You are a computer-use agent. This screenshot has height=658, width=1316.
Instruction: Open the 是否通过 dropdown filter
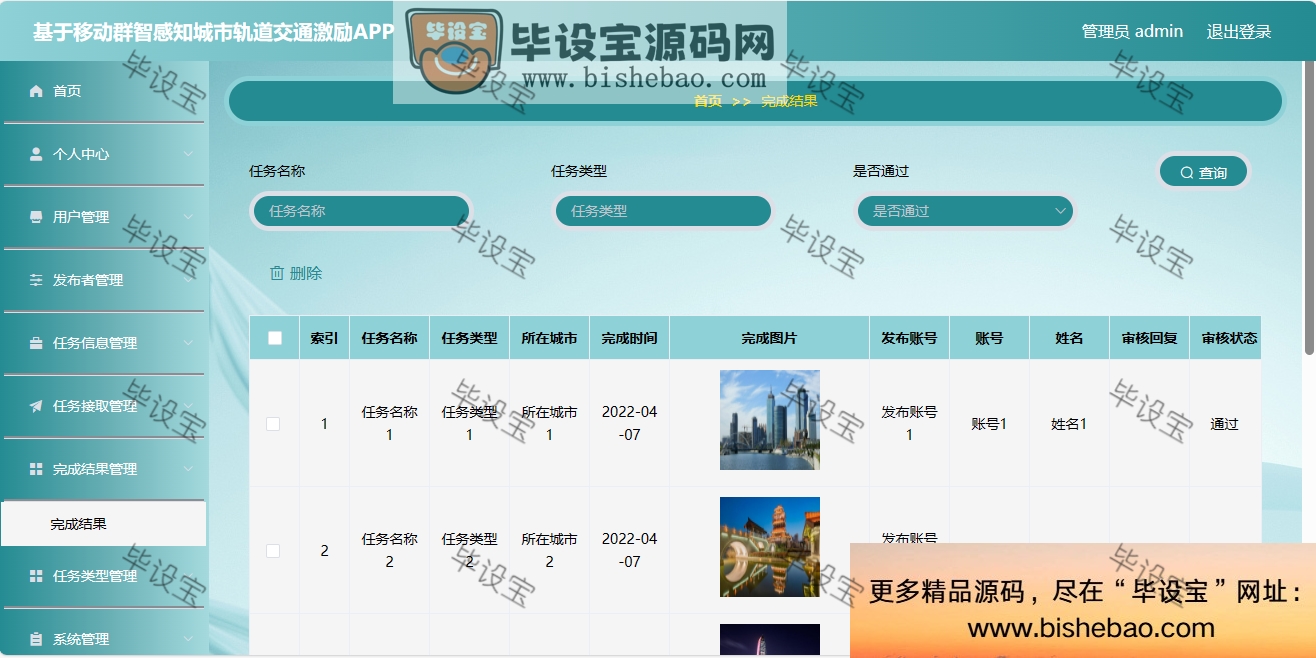965,211
